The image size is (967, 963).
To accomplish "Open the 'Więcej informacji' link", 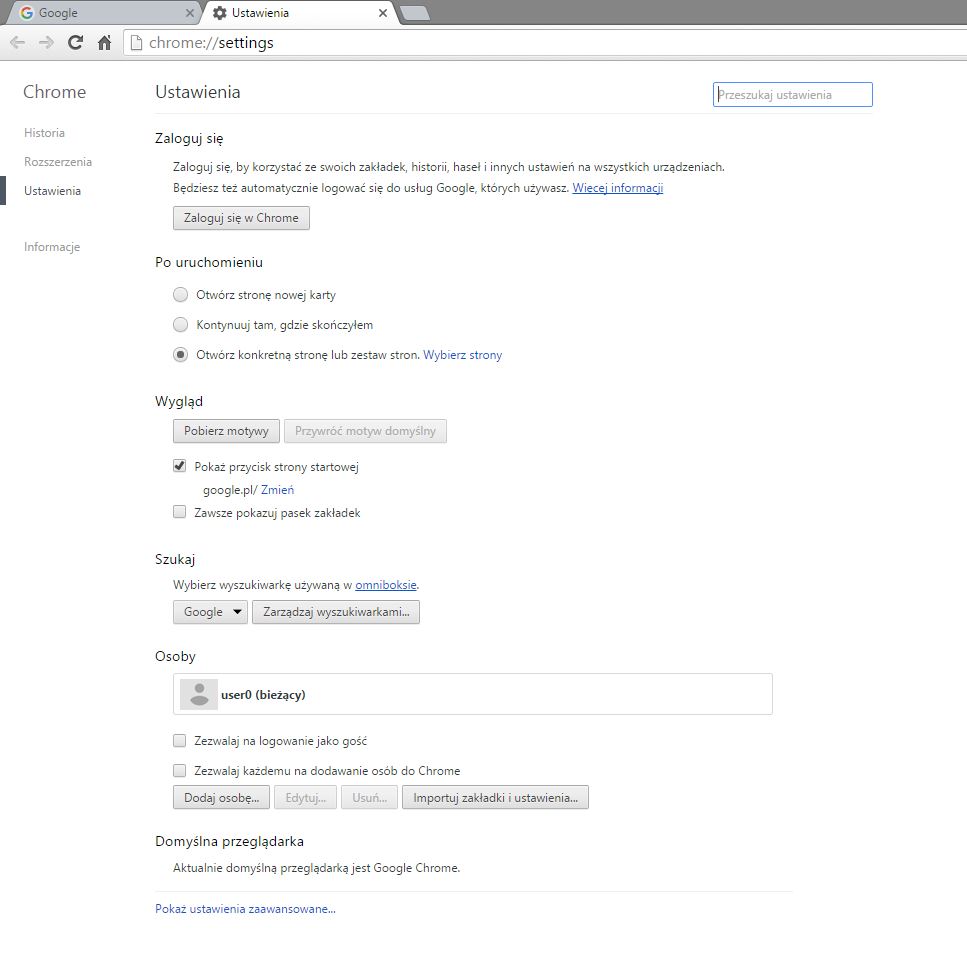I will point(617,188).
